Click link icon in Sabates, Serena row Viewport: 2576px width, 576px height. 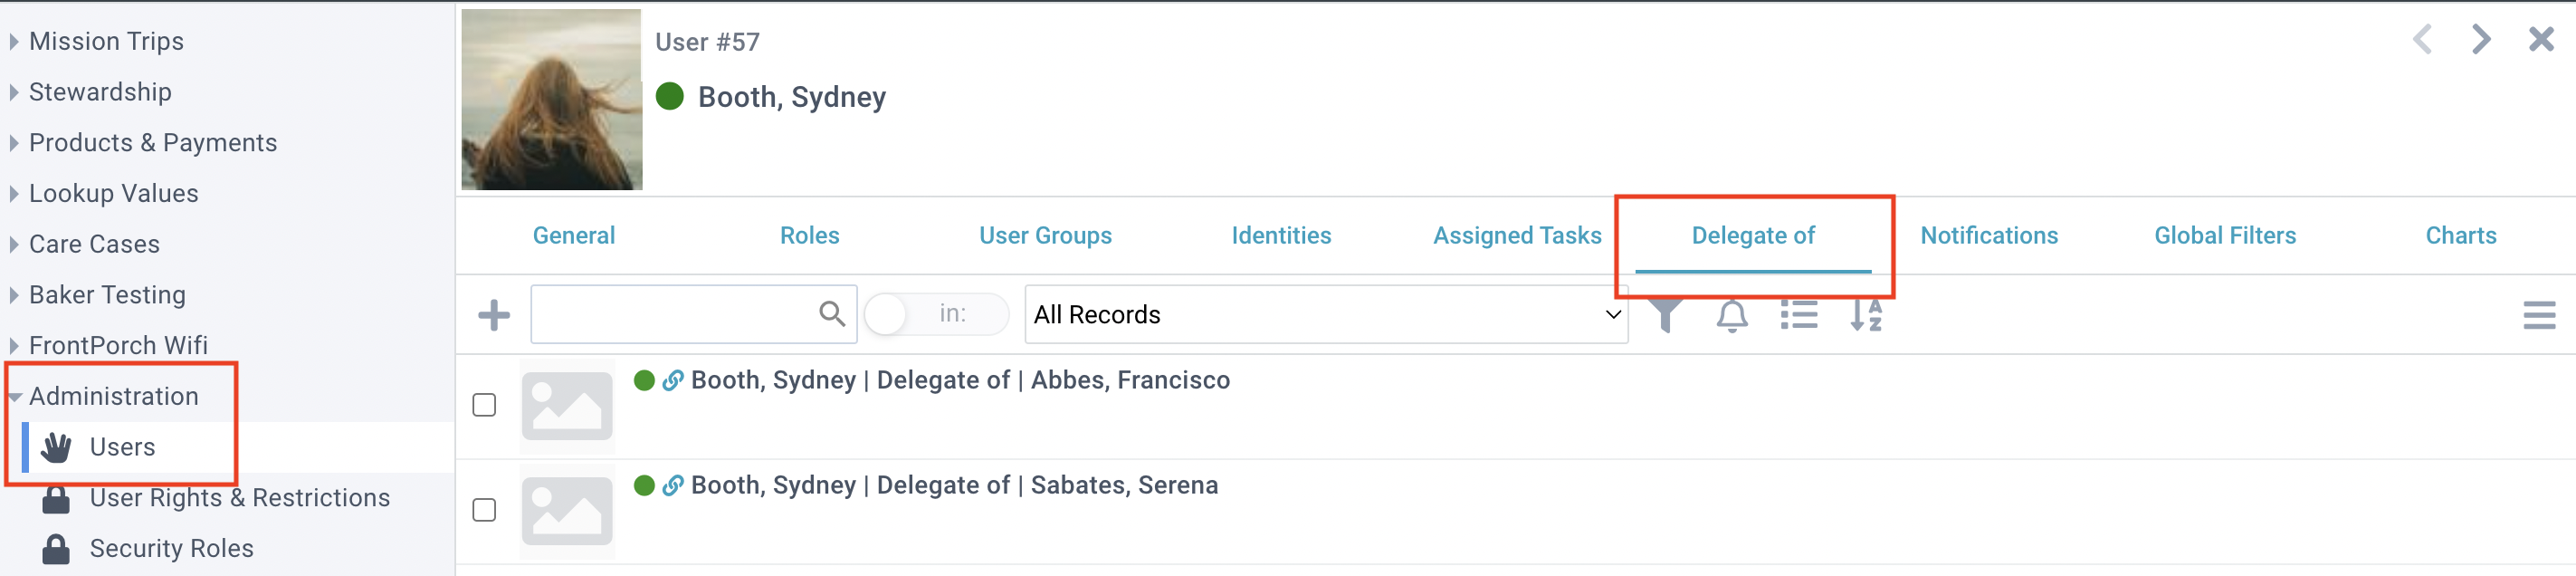coord(673,485)
